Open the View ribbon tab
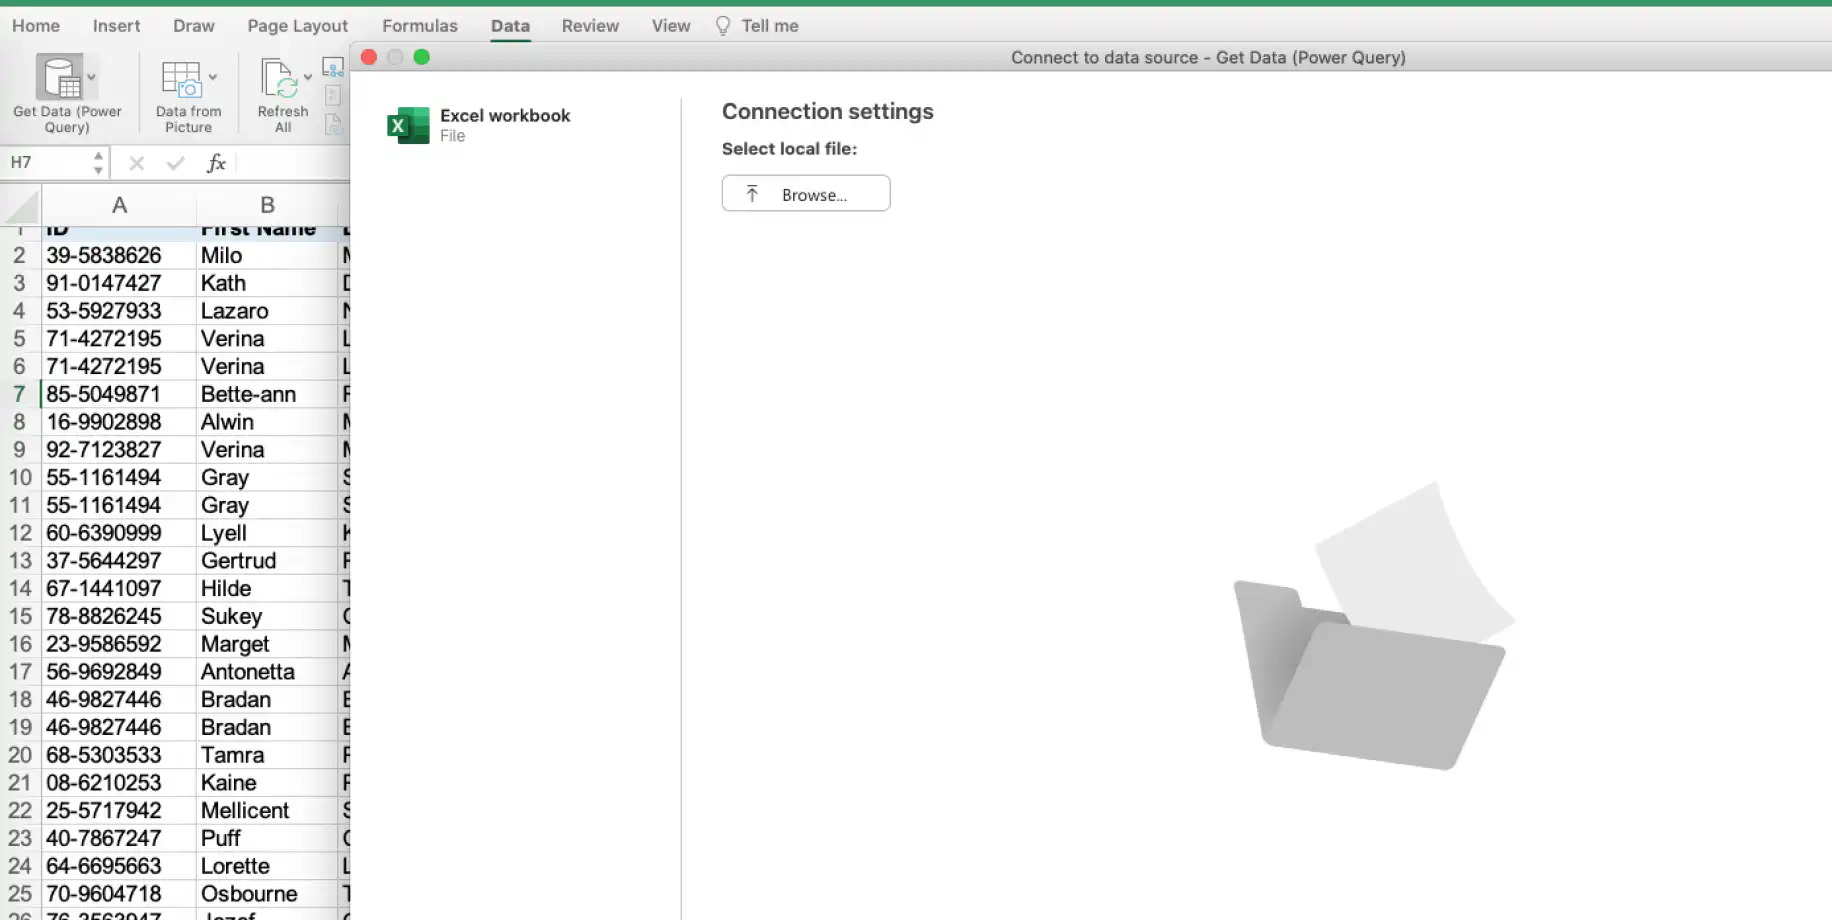This screenshot has height=920, width=1832. (671, 26)
